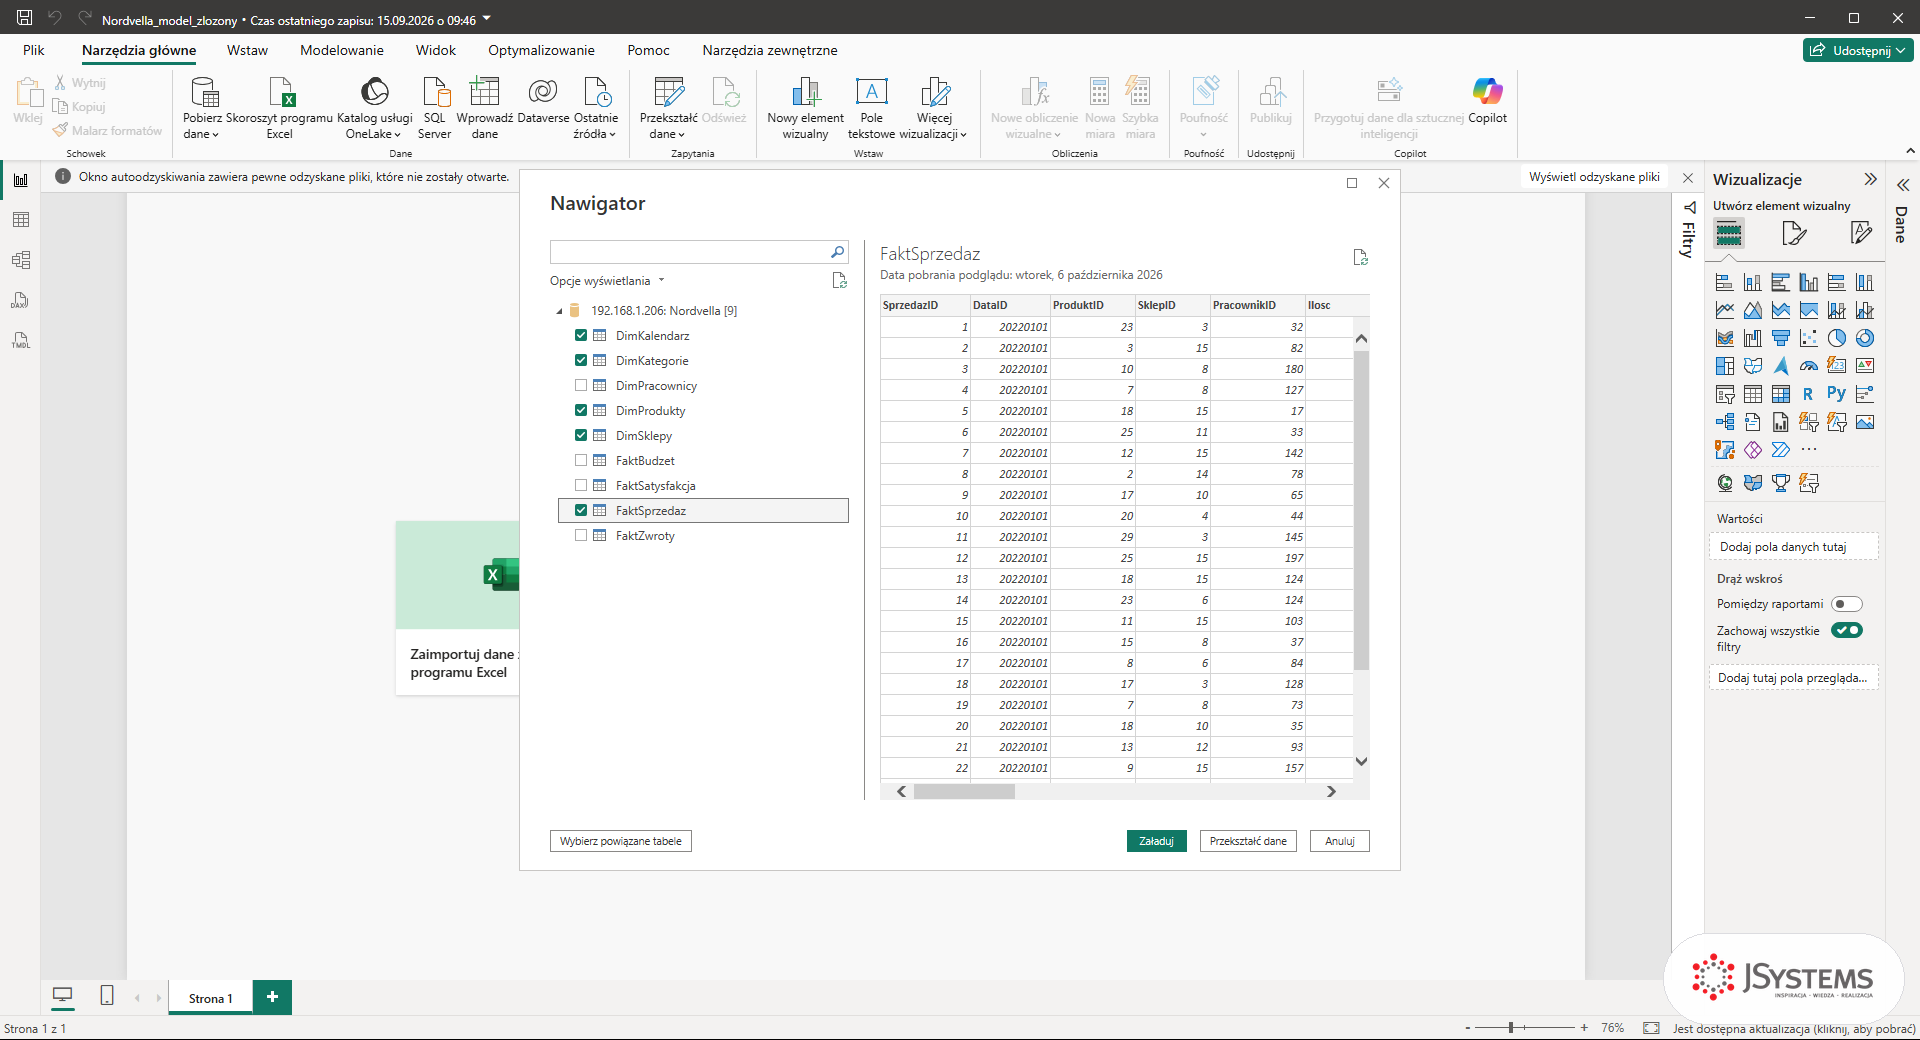The height and width of the screenshot is (1040, 1920).
Task: Click Skoroszyt programu Excel icon
Action: [x=281, y=92]
